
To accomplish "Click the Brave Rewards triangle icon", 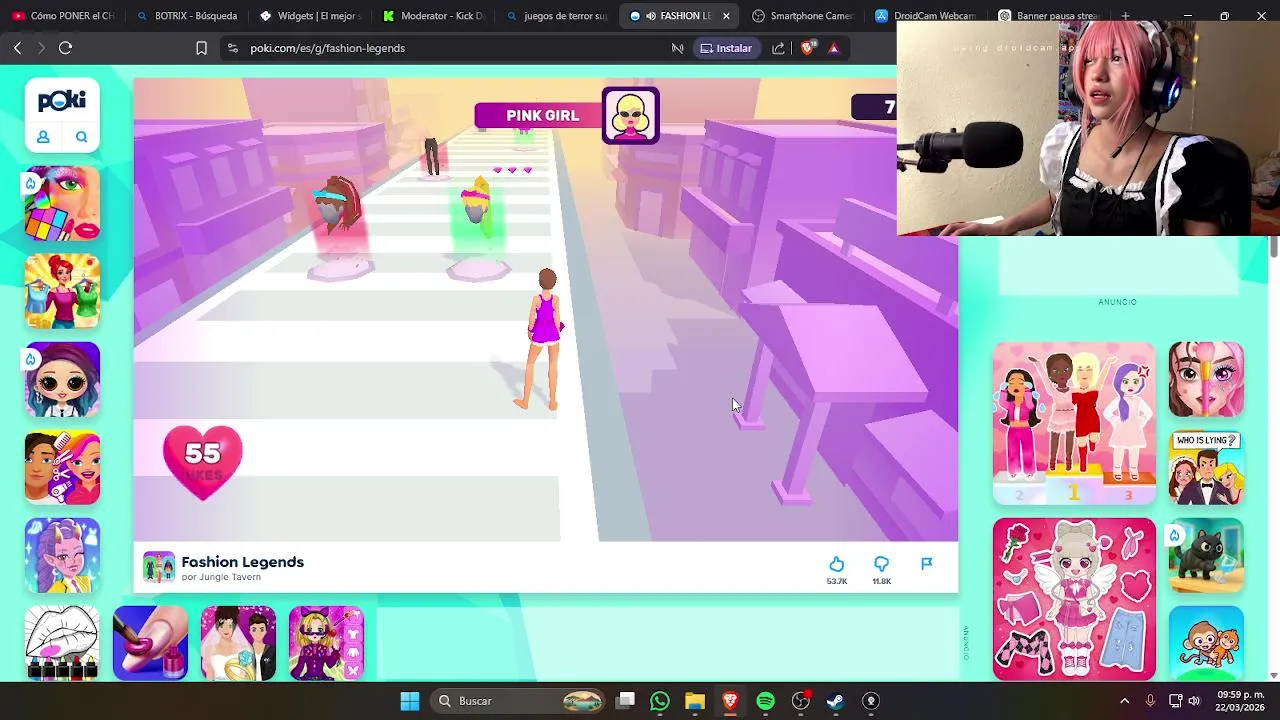I will pyautogui.click(x=834, y=48).
